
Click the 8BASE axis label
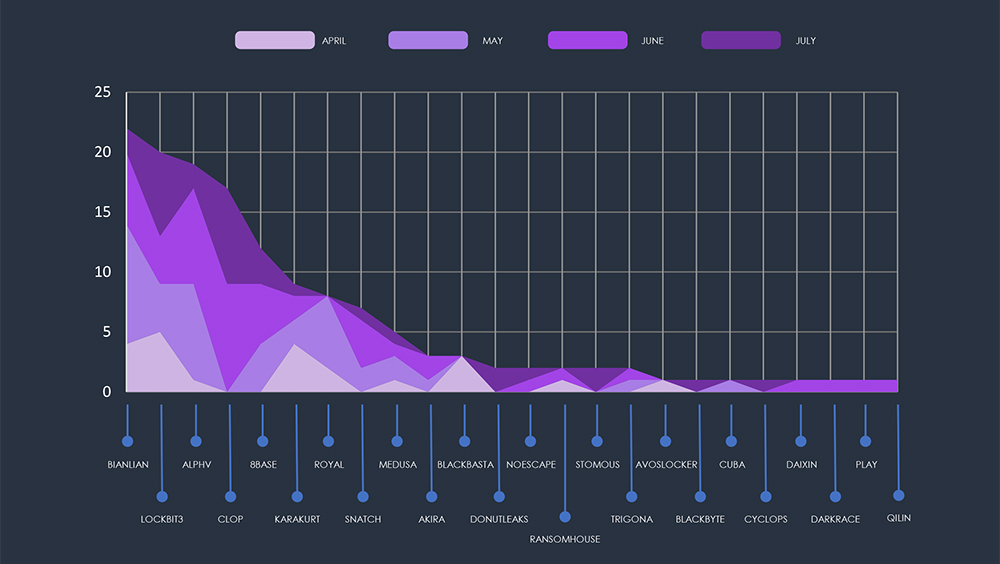(x=263, y=464)
